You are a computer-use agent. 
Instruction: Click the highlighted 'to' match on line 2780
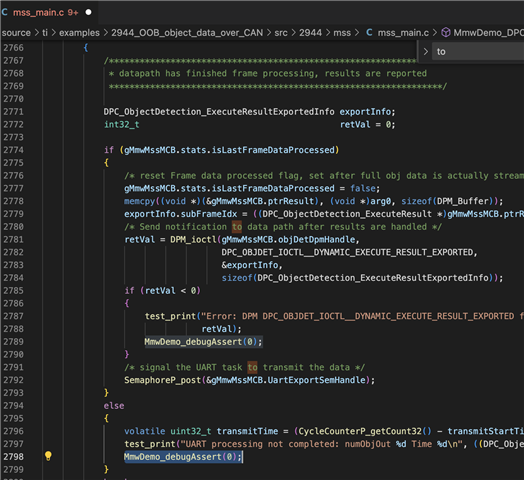coord(237,227)
